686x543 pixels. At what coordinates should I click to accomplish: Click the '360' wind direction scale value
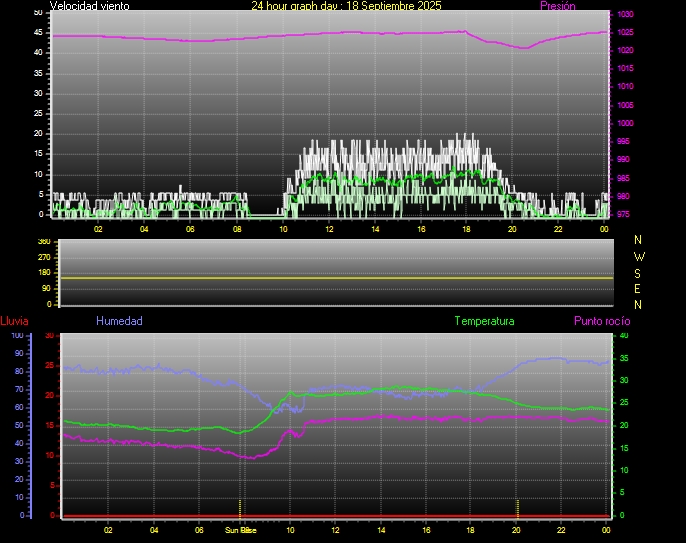coord(43,242)
